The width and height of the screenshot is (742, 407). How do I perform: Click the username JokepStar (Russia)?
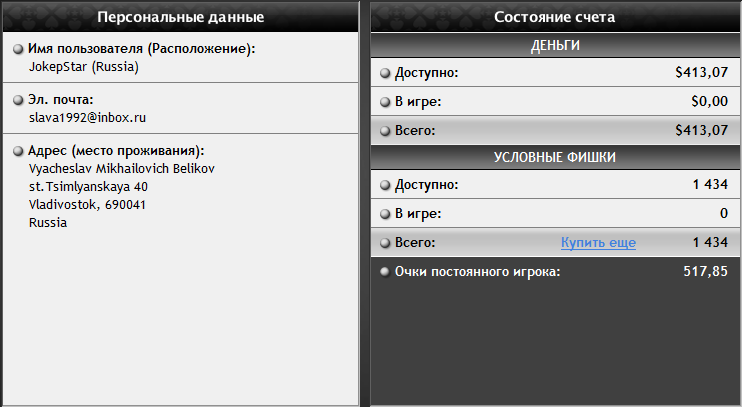(x=84, y=67)
